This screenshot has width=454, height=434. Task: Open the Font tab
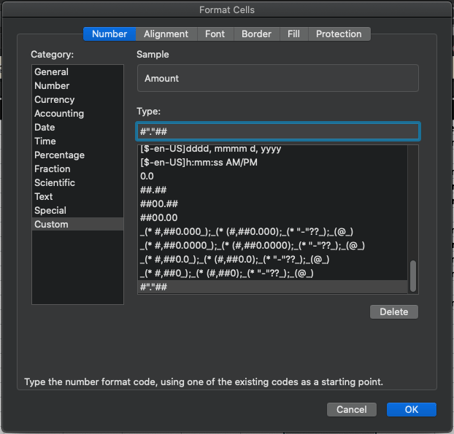click(x=215, y=34)
